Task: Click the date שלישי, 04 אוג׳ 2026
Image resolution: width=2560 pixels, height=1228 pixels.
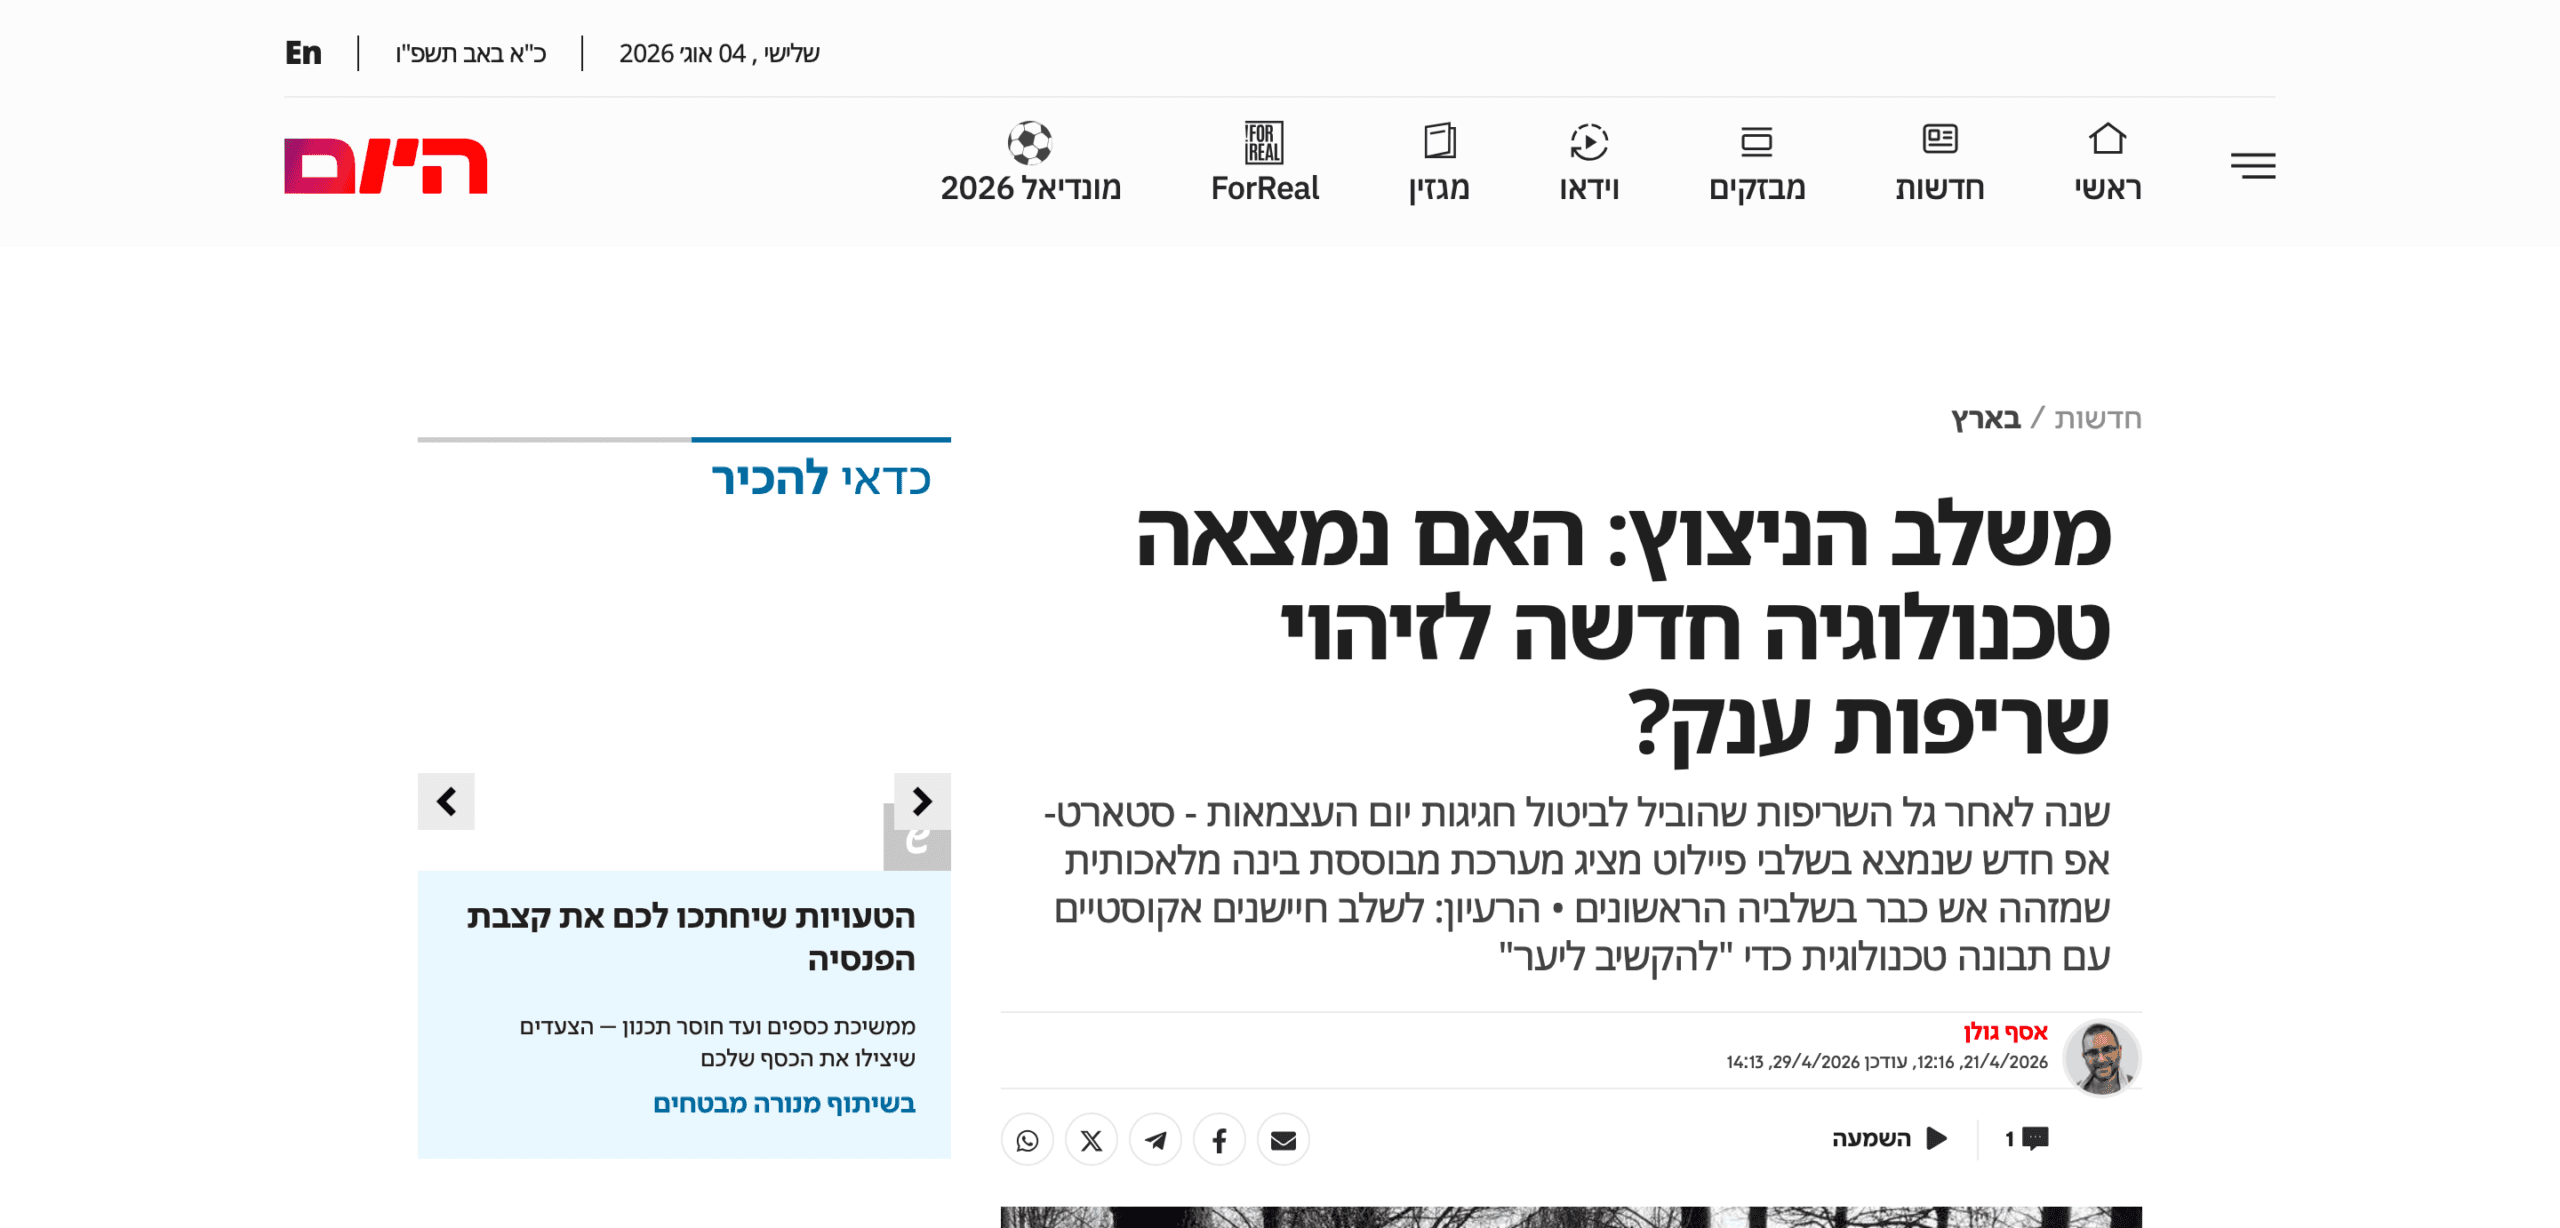Action: coord(719,53)
